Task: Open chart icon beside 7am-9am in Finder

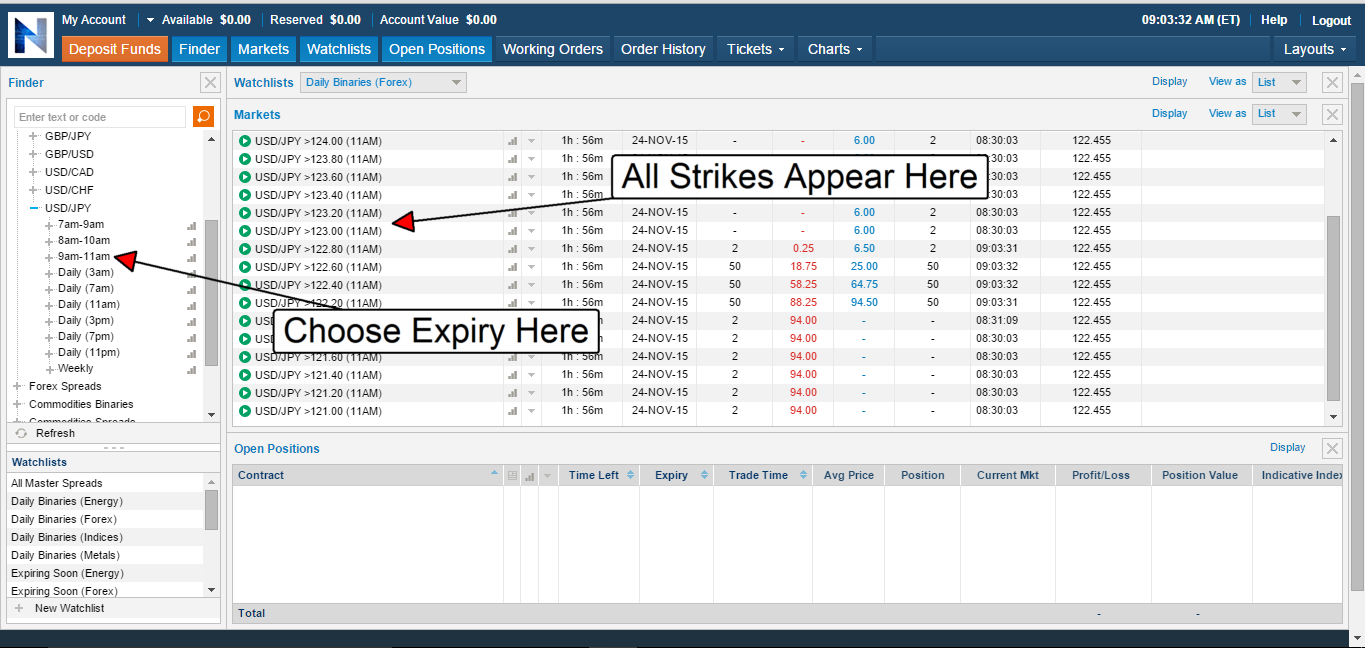Action: point(192,225)
